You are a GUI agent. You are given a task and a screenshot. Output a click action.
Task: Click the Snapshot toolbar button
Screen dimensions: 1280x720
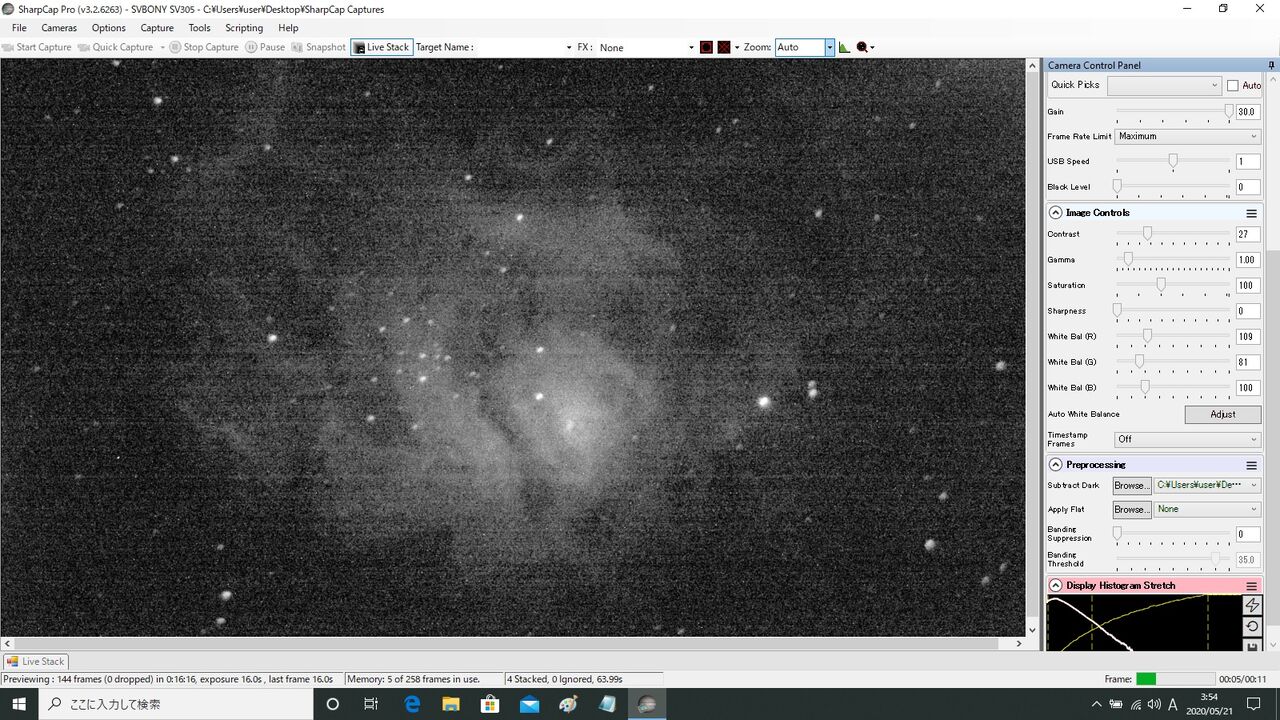pyautogui.click(x=318, y=47)
